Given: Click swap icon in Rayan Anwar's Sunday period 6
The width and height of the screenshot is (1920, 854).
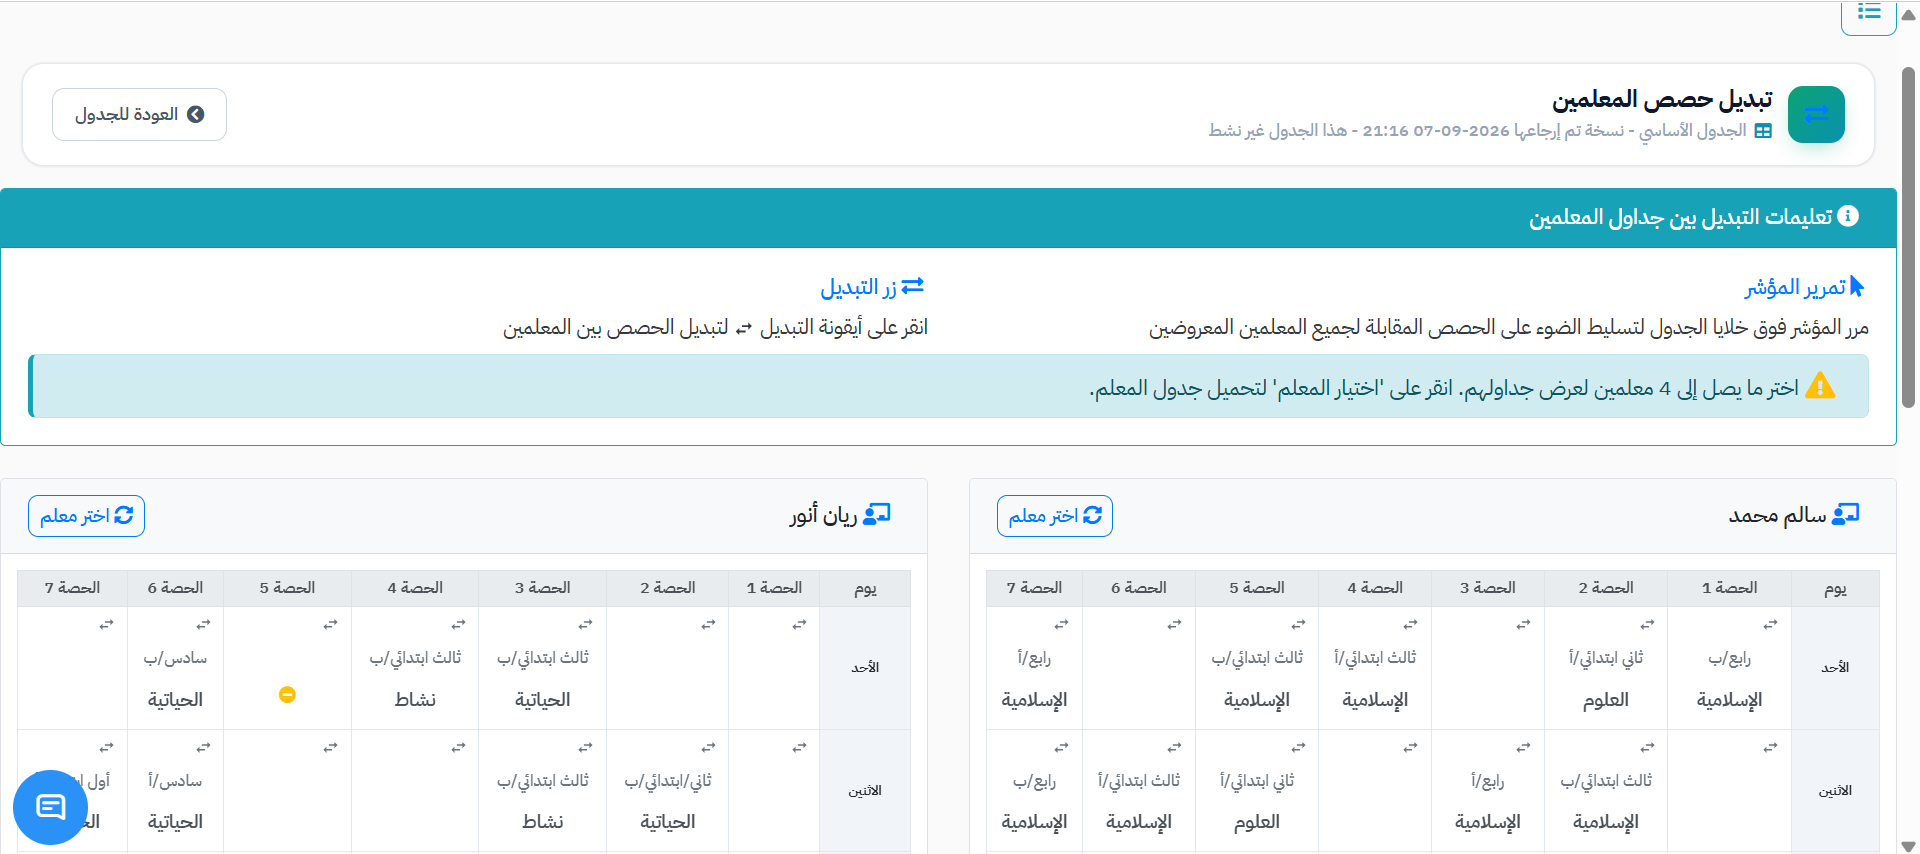Looking at the screenshot, I should pos(203,625).
